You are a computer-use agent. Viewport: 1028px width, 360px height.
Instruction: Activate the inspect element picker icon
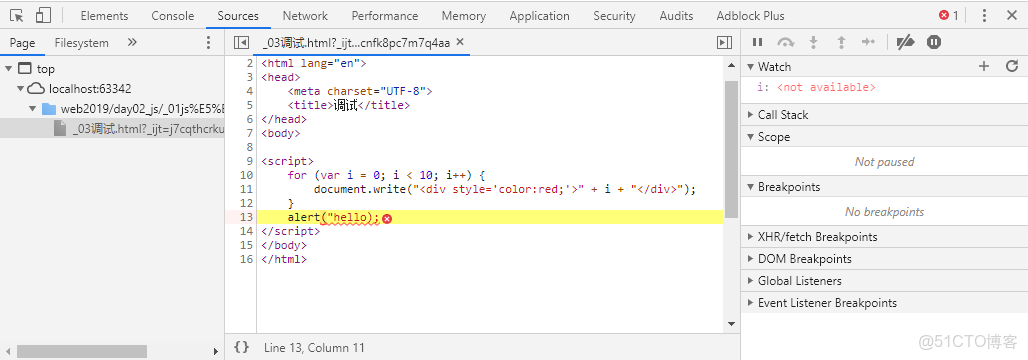17,15
